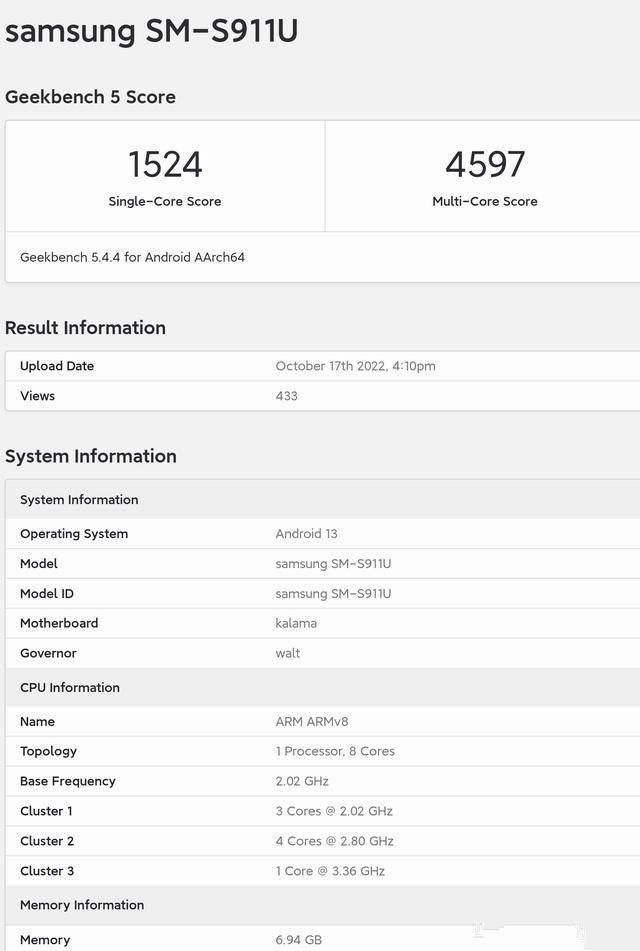
Task: Click the ARM ARMv8 processor name
Action: pyautogui.click(x=312, y=722)
